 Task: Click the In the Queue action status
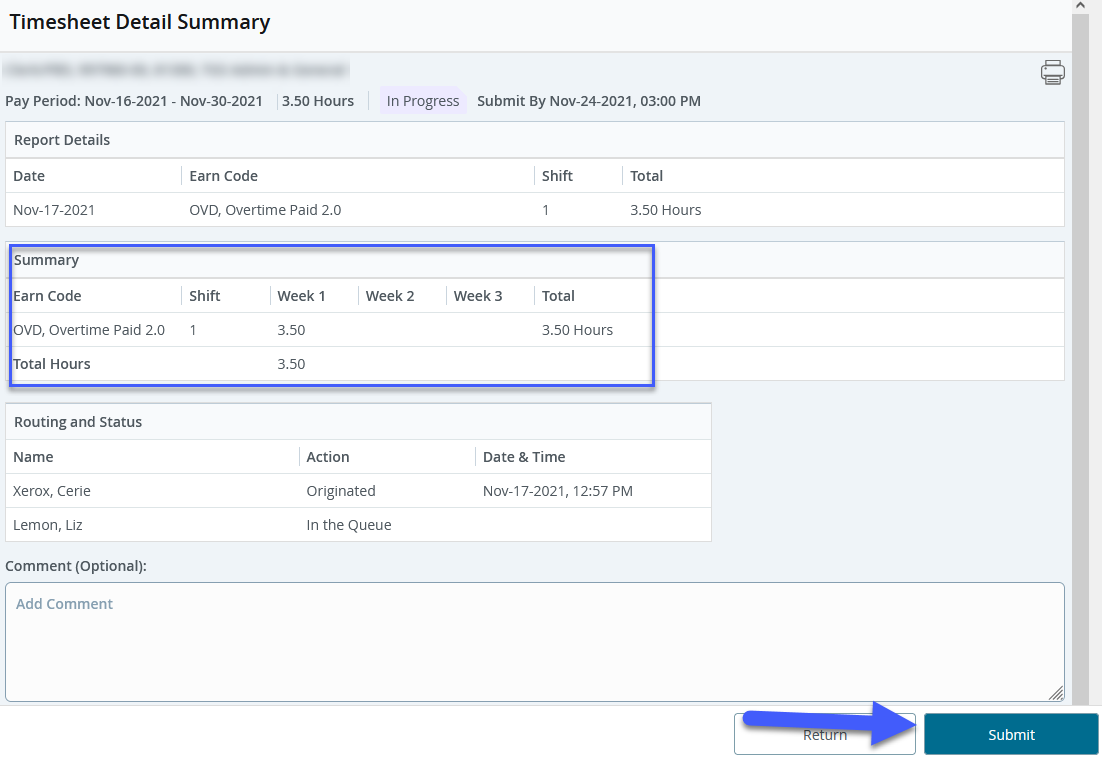pyautogui.click(x=348, y=525)
